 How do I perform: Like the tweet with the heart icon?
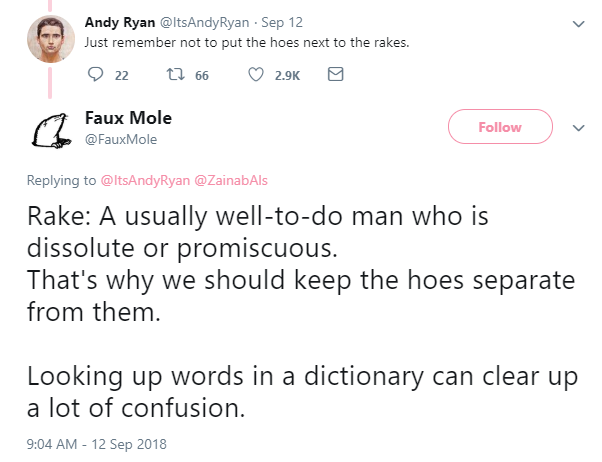click(x=257, y=74)
